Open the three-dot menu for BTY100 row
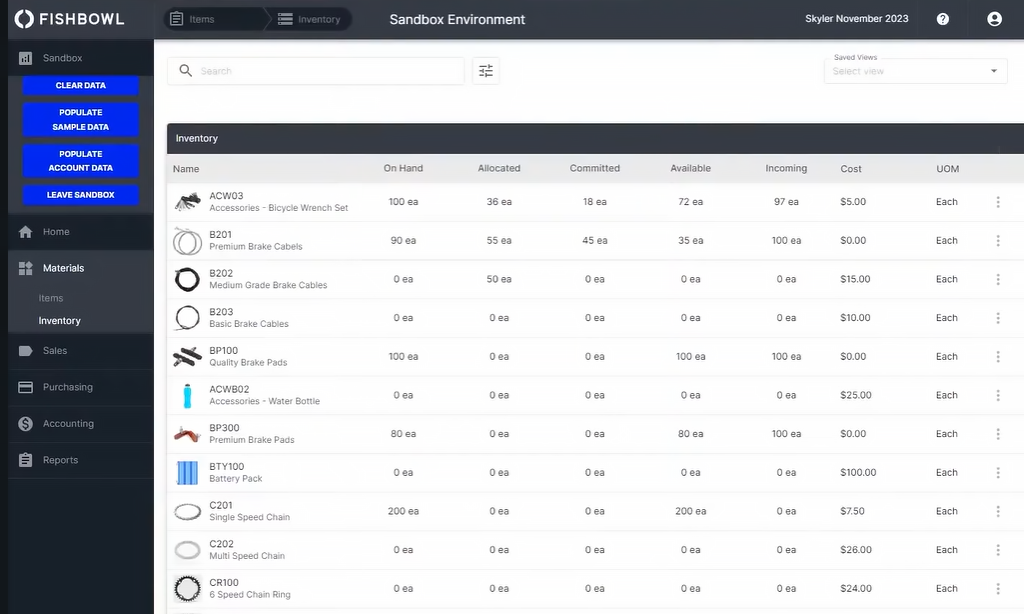 coord(998,472)
